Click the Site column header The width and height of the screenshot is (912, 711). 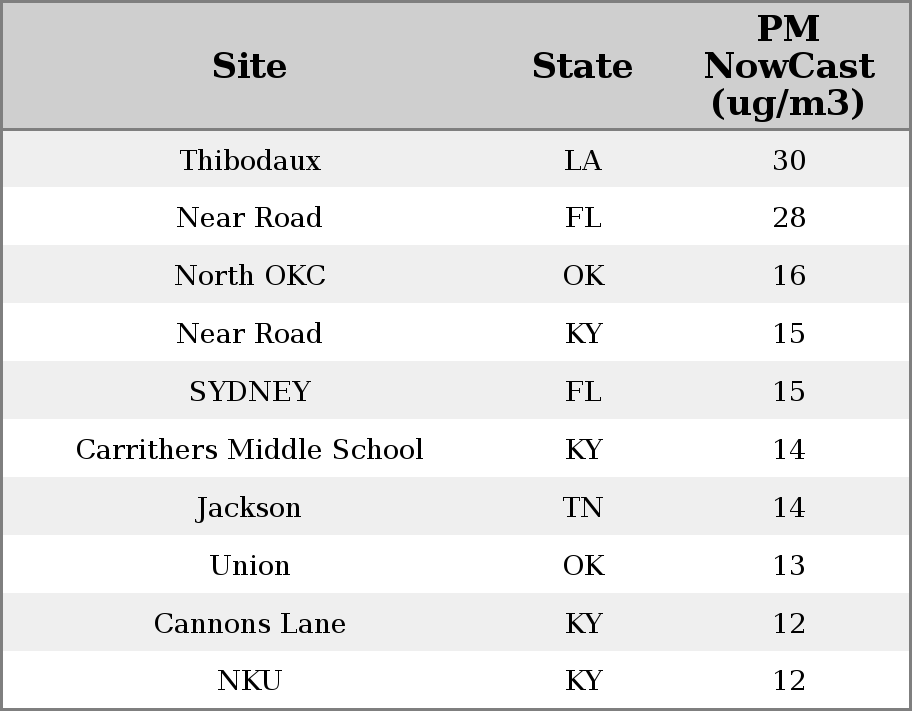pos(250,67)
